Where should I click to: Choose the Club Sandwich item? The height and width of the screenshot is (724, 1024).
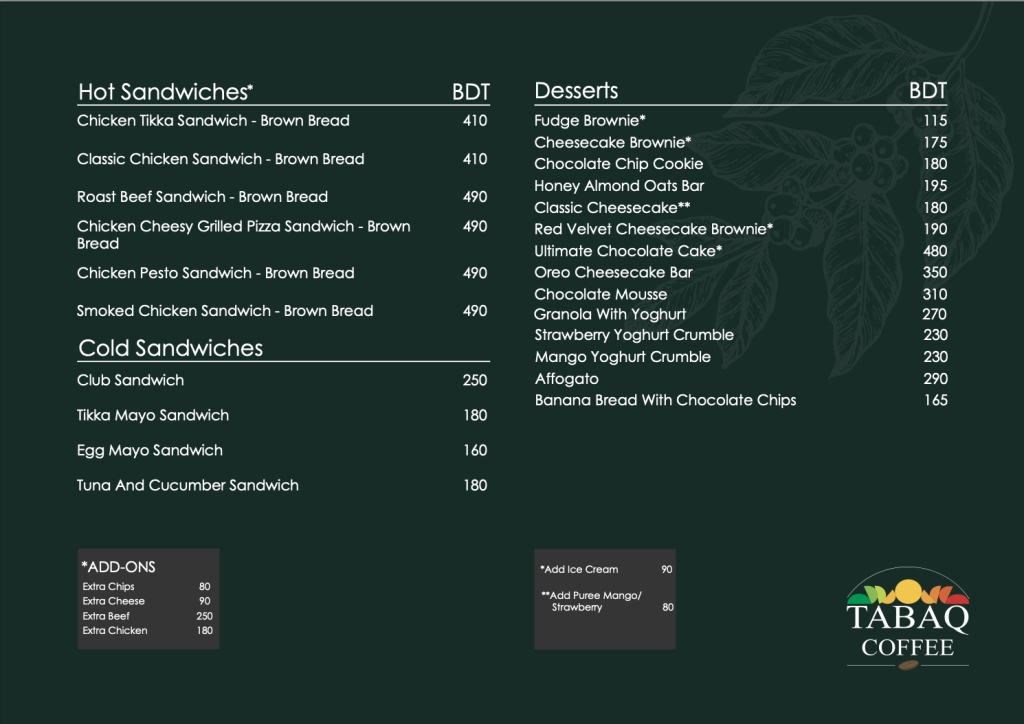(x=130, y=380)
